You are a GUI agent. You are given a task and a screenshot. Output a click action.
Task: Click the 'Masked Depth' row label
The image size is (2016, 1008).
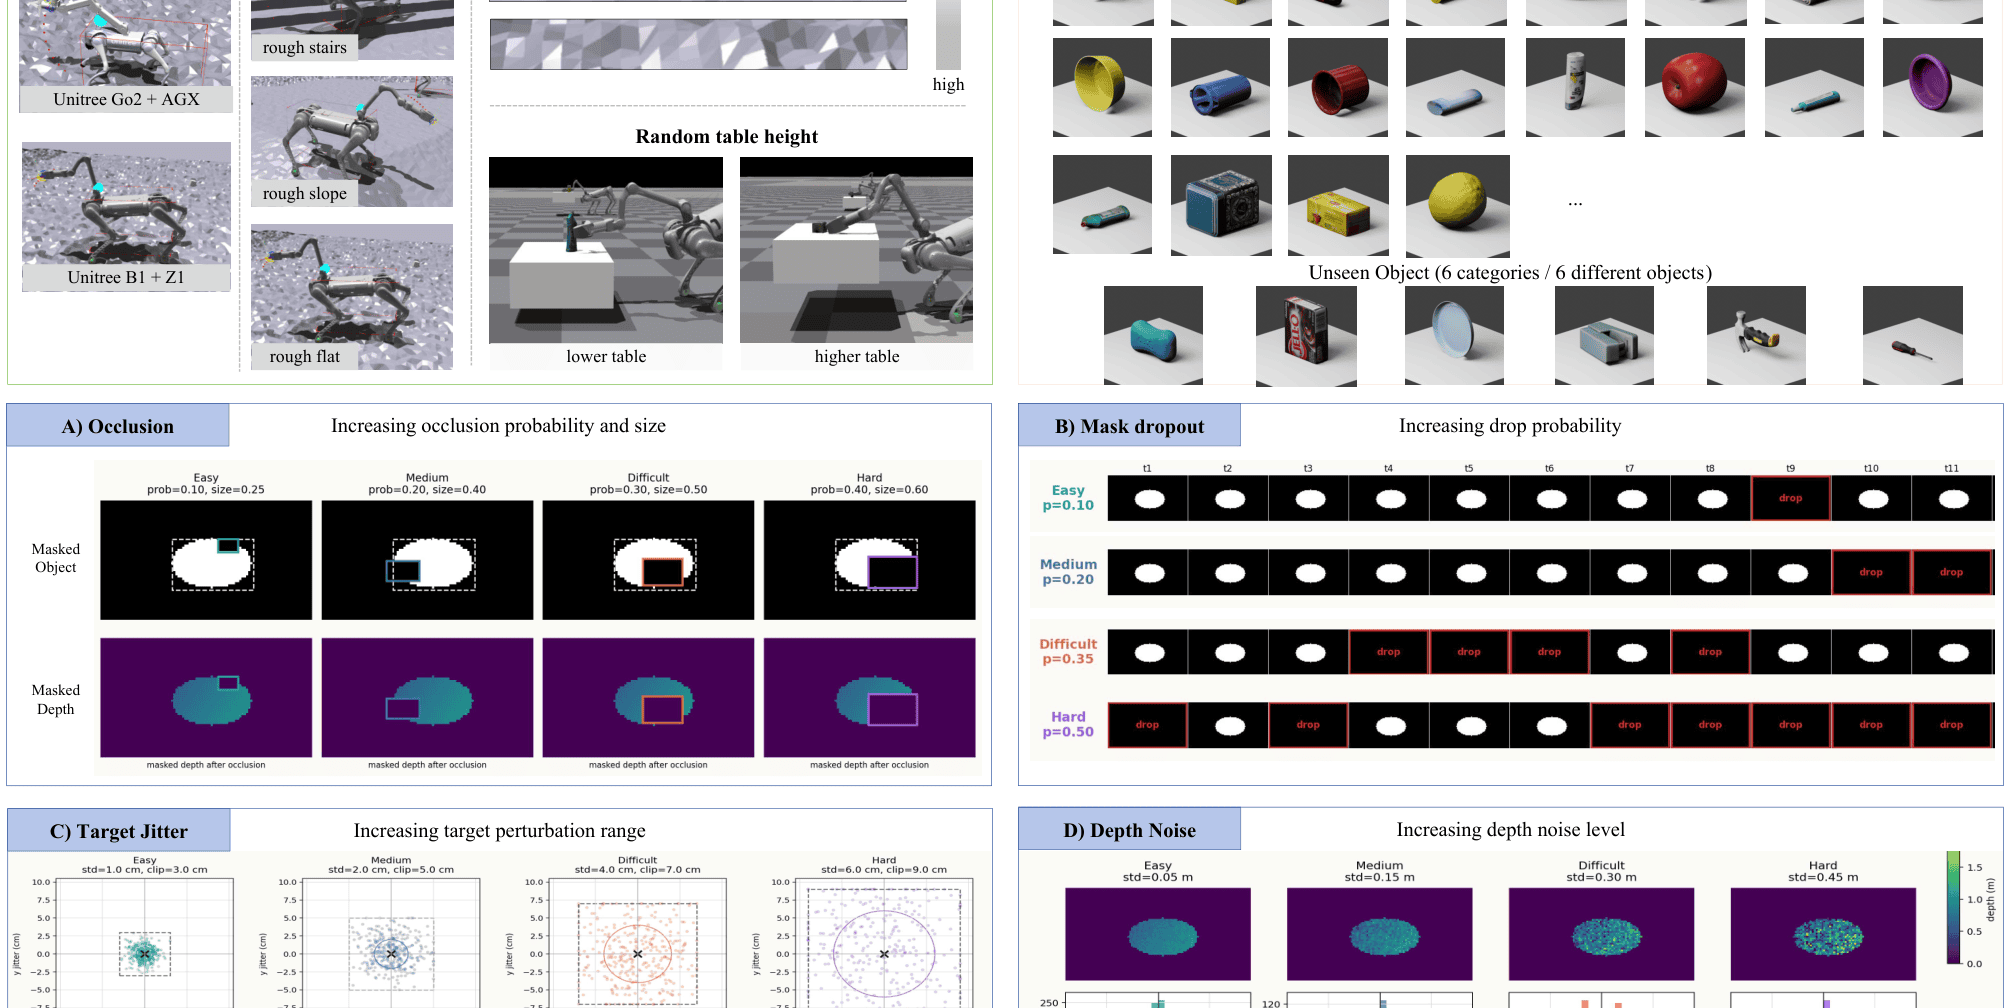(56, 700)
